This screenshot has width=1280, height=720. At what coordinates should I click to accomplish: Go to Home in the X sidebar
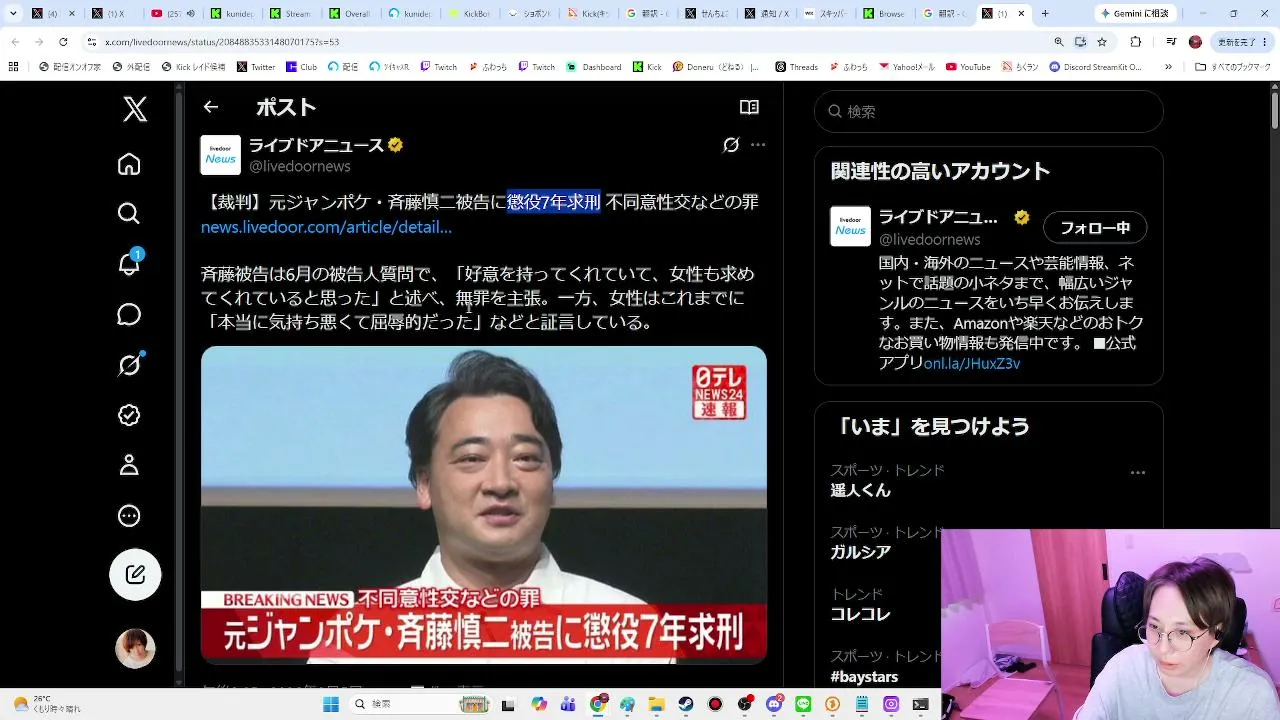tap(129, 164)
